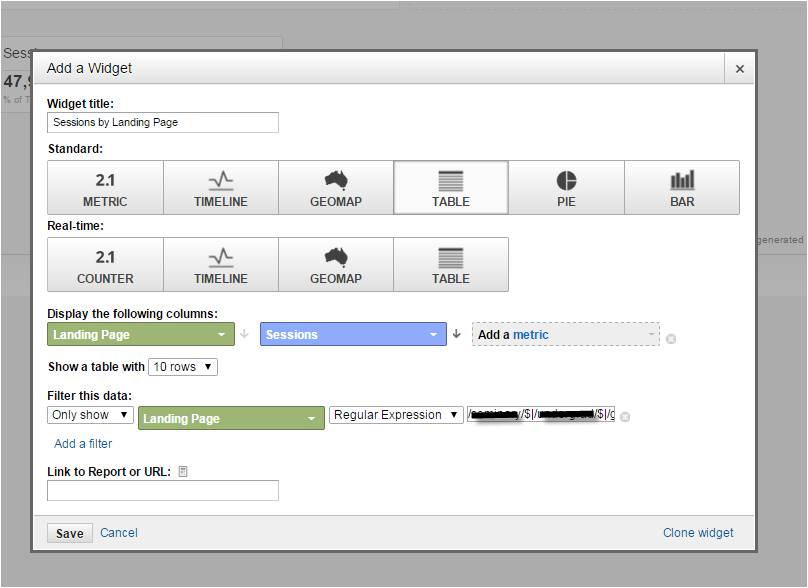
Task: Choose the real-time Timeline widget
Action: pyautogui.click(x=220, y=265)
